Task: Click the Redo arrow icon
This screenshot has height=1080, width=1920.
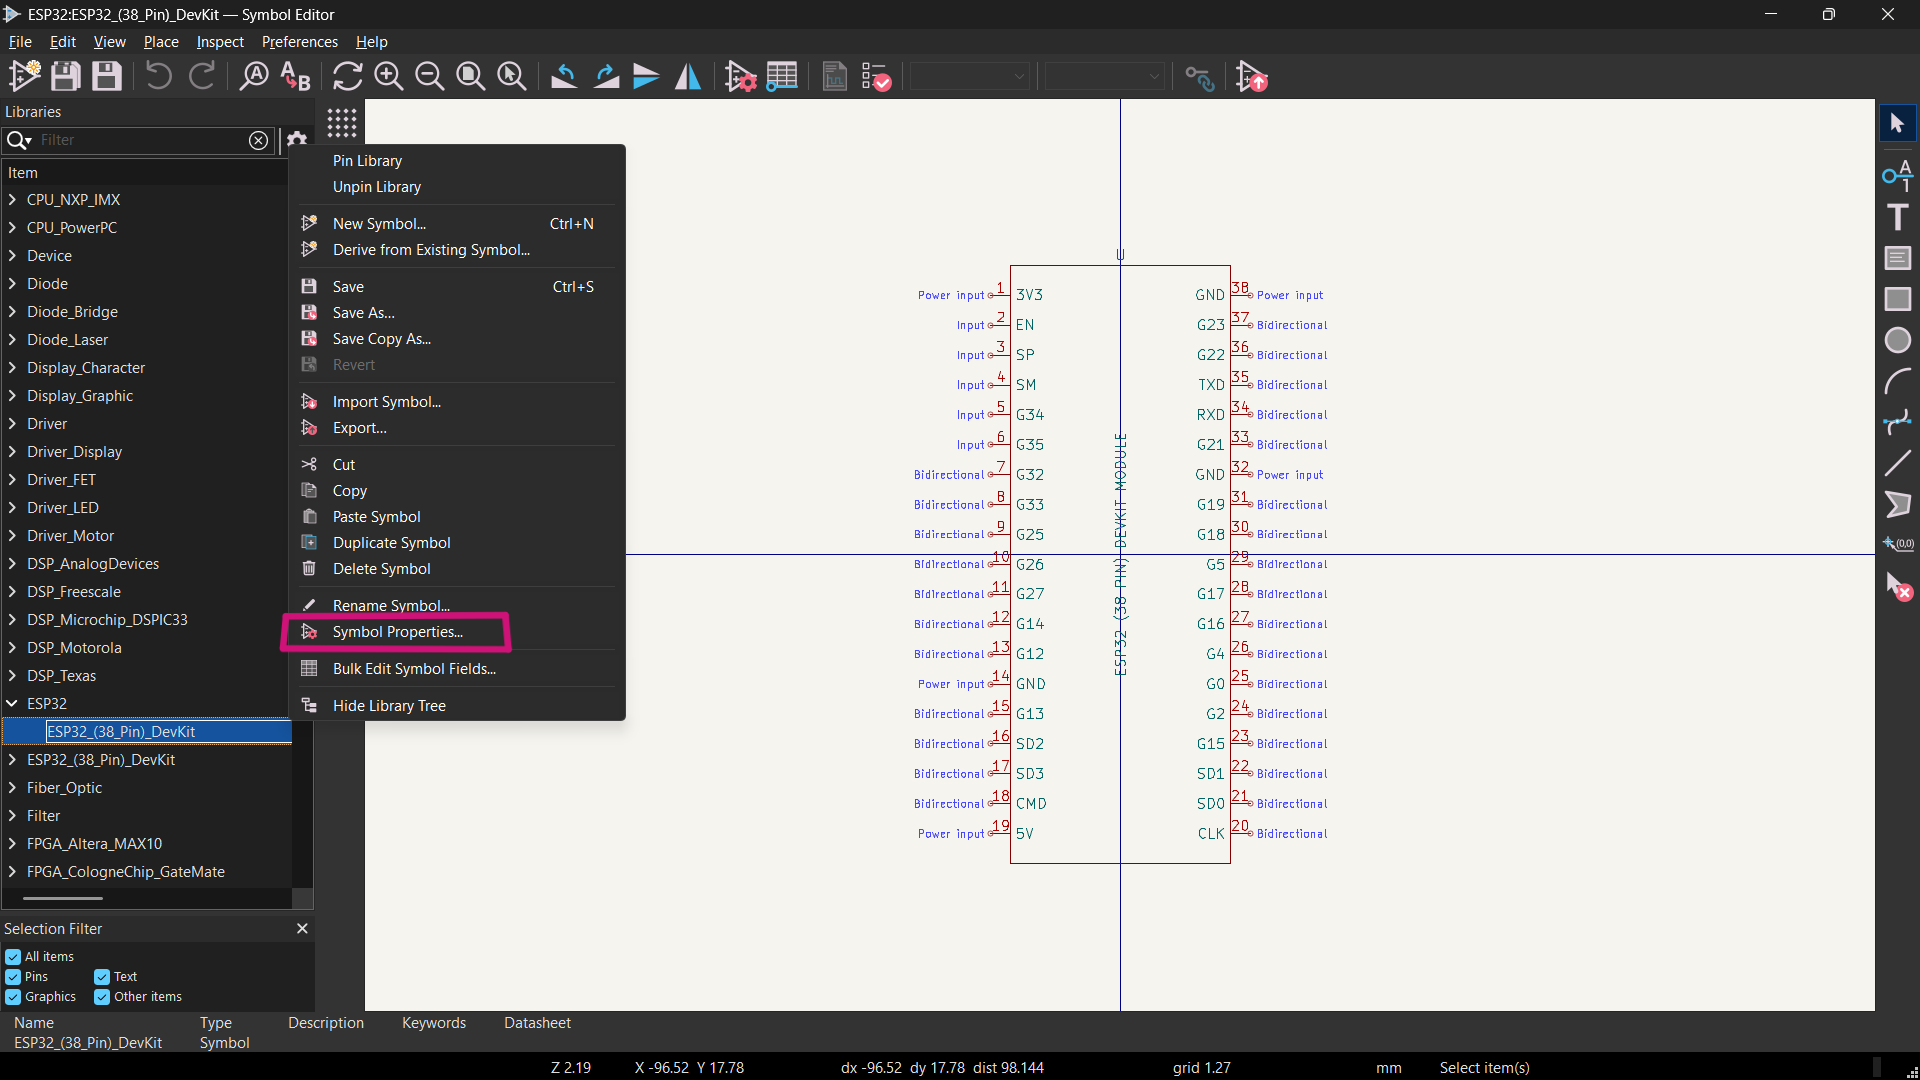Action: [202, 76]
